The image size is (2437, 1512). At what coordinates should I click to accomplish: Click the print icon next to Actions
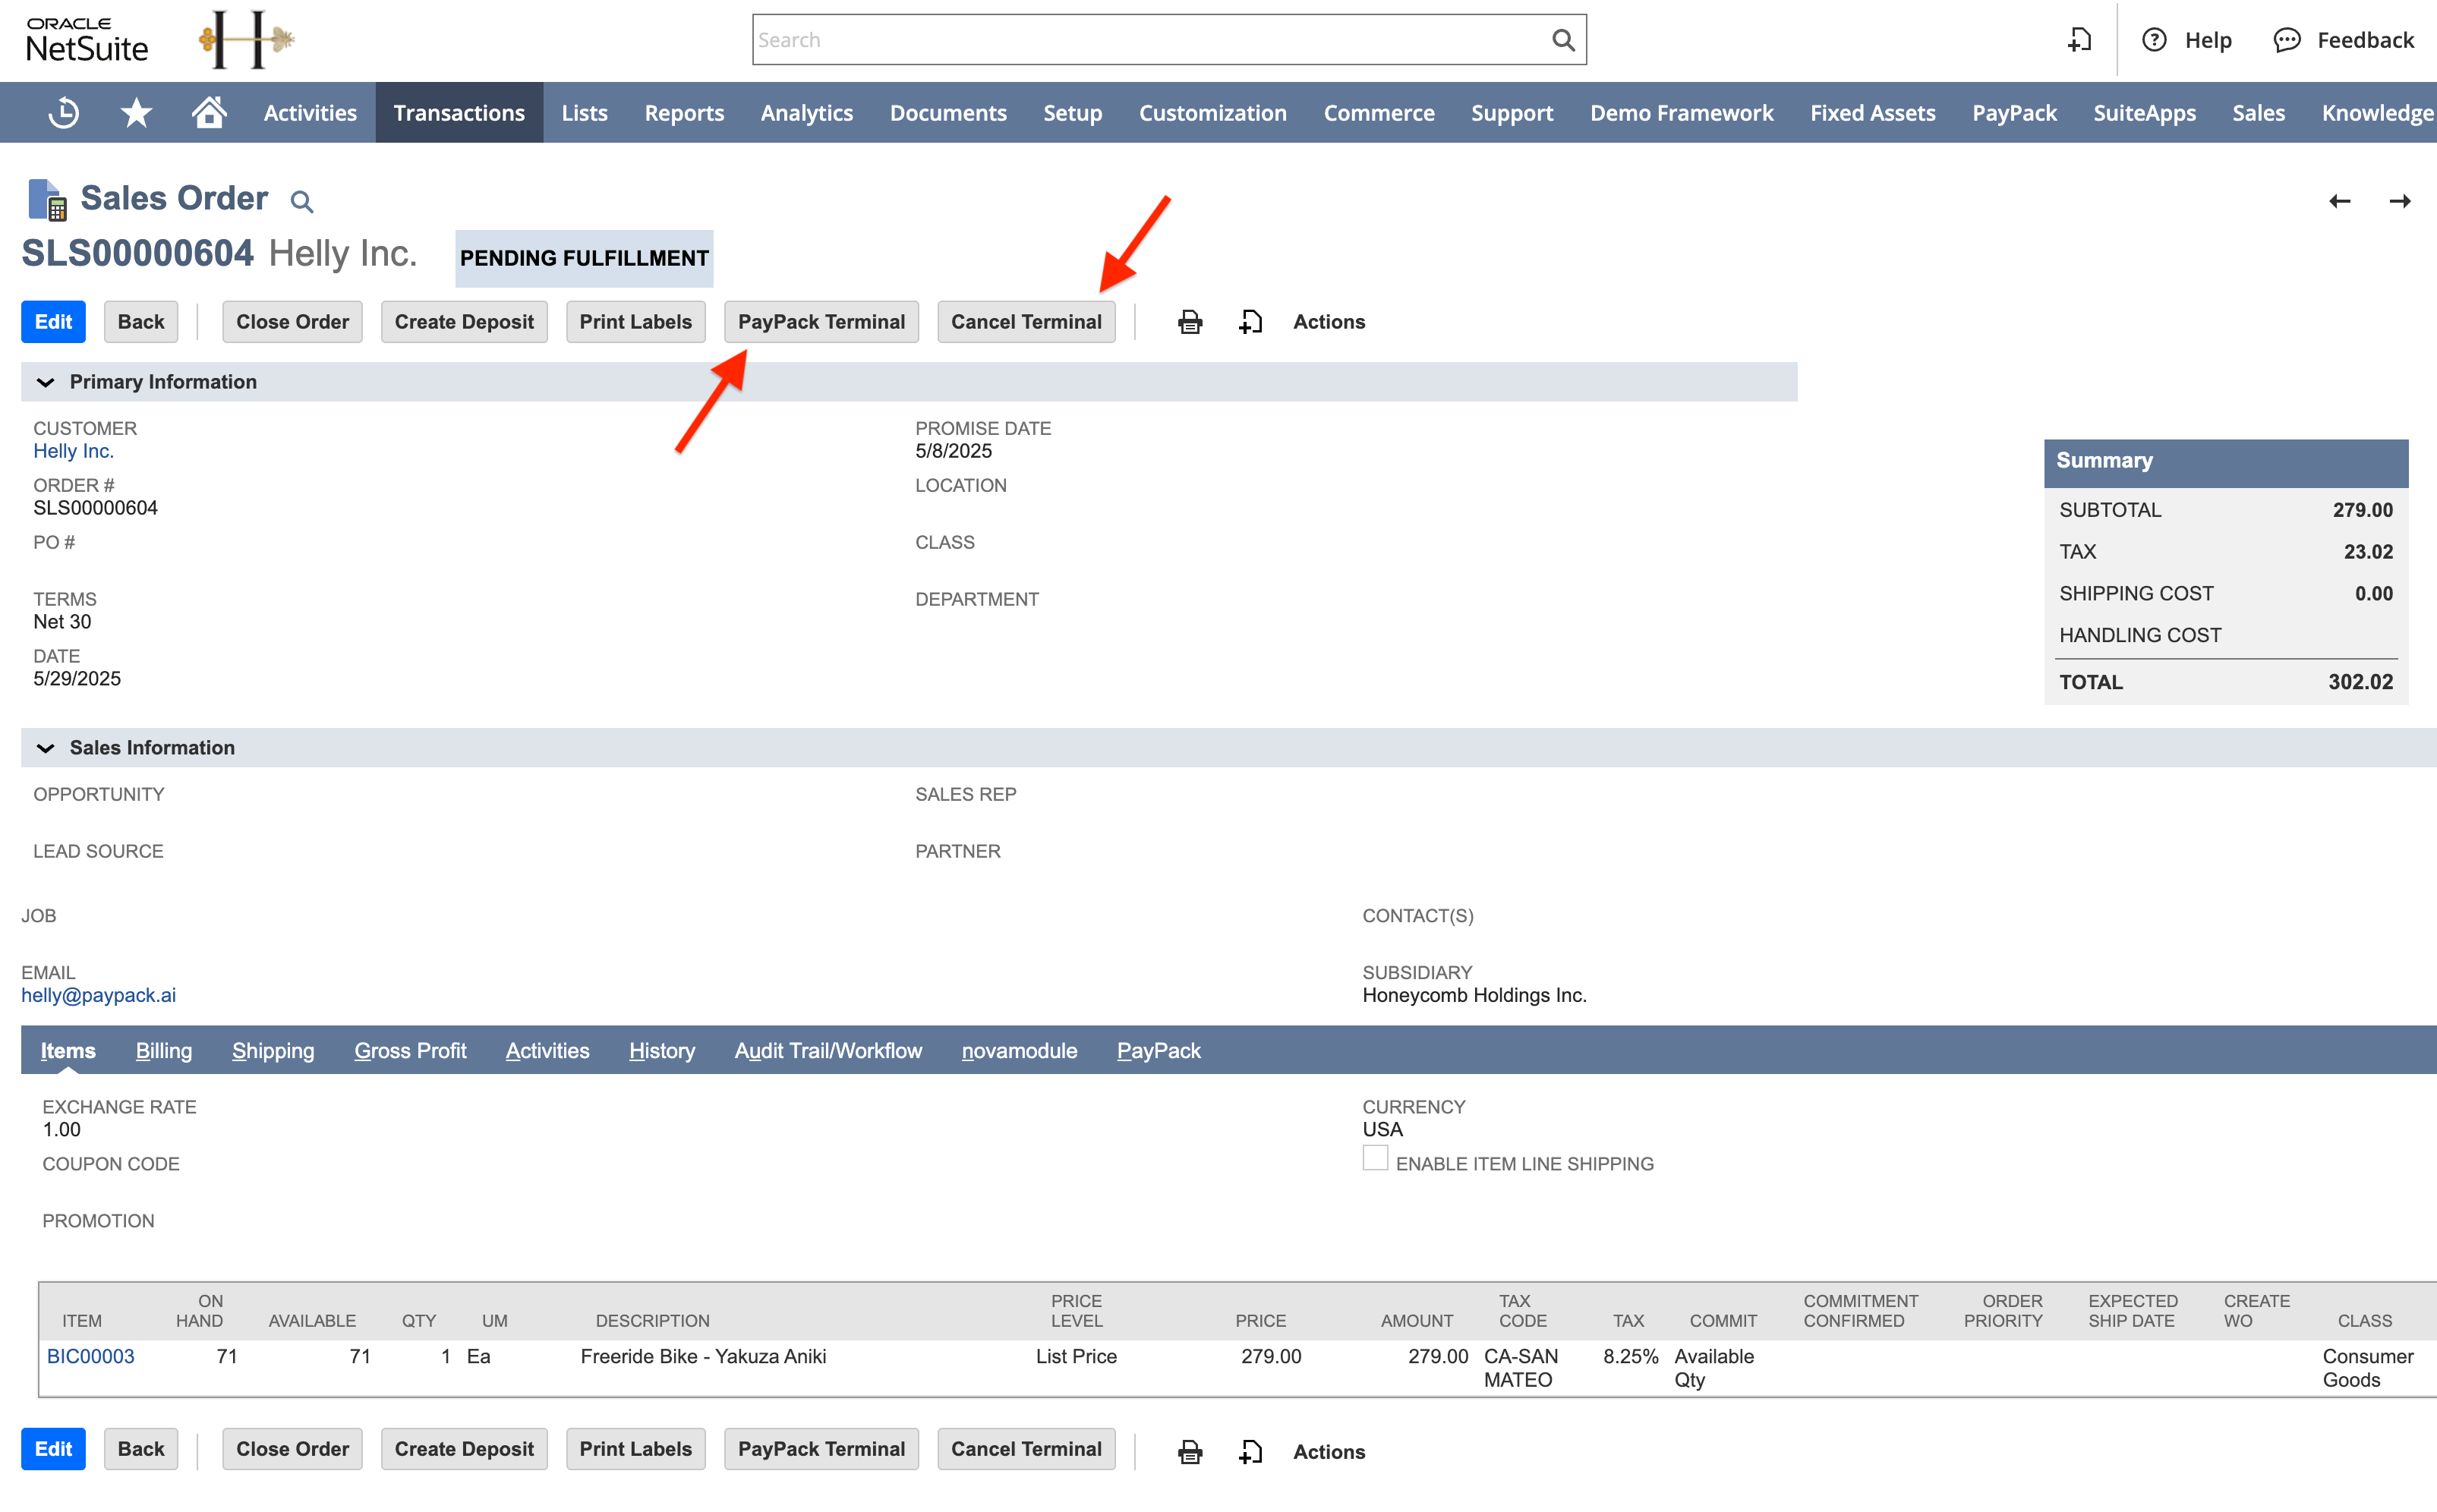coord(1189,321)
